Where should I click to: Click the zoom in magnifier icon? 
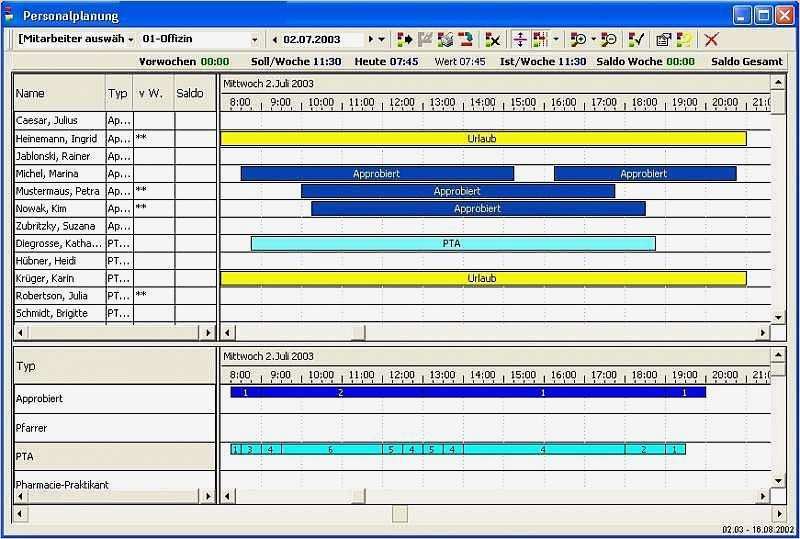coord(577,40)
